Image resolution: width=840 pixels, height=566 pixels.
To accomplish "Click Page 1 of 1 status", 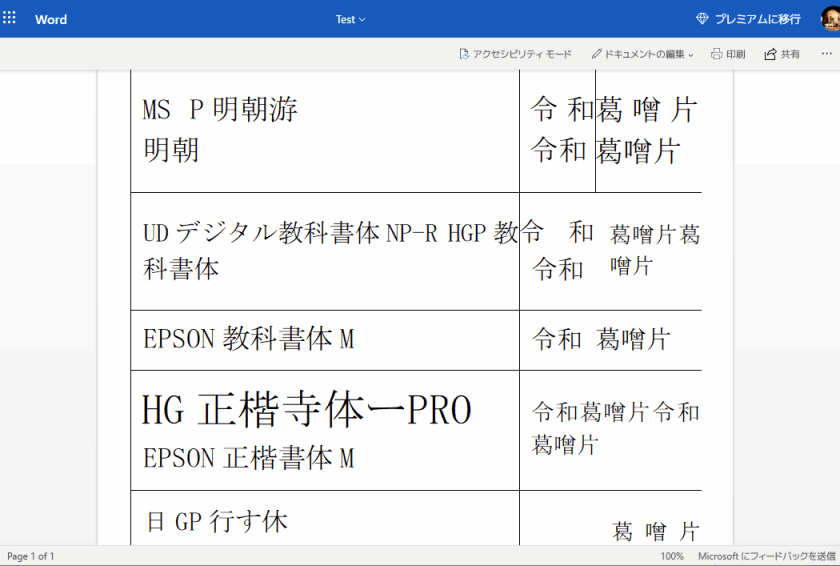I will pos(31,556).
